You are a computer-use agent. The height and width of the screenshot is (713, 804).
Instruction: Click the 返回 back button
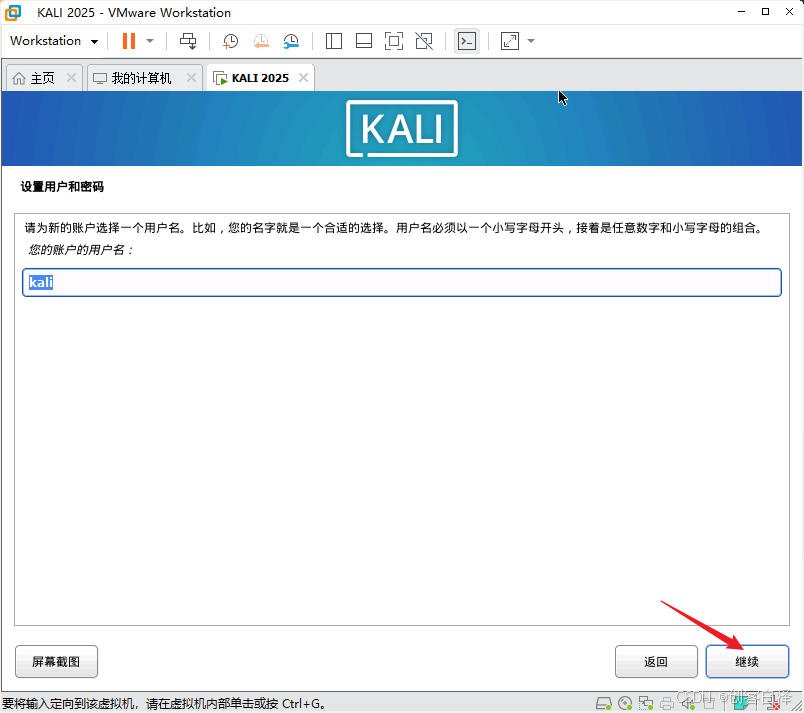point(656,662)
